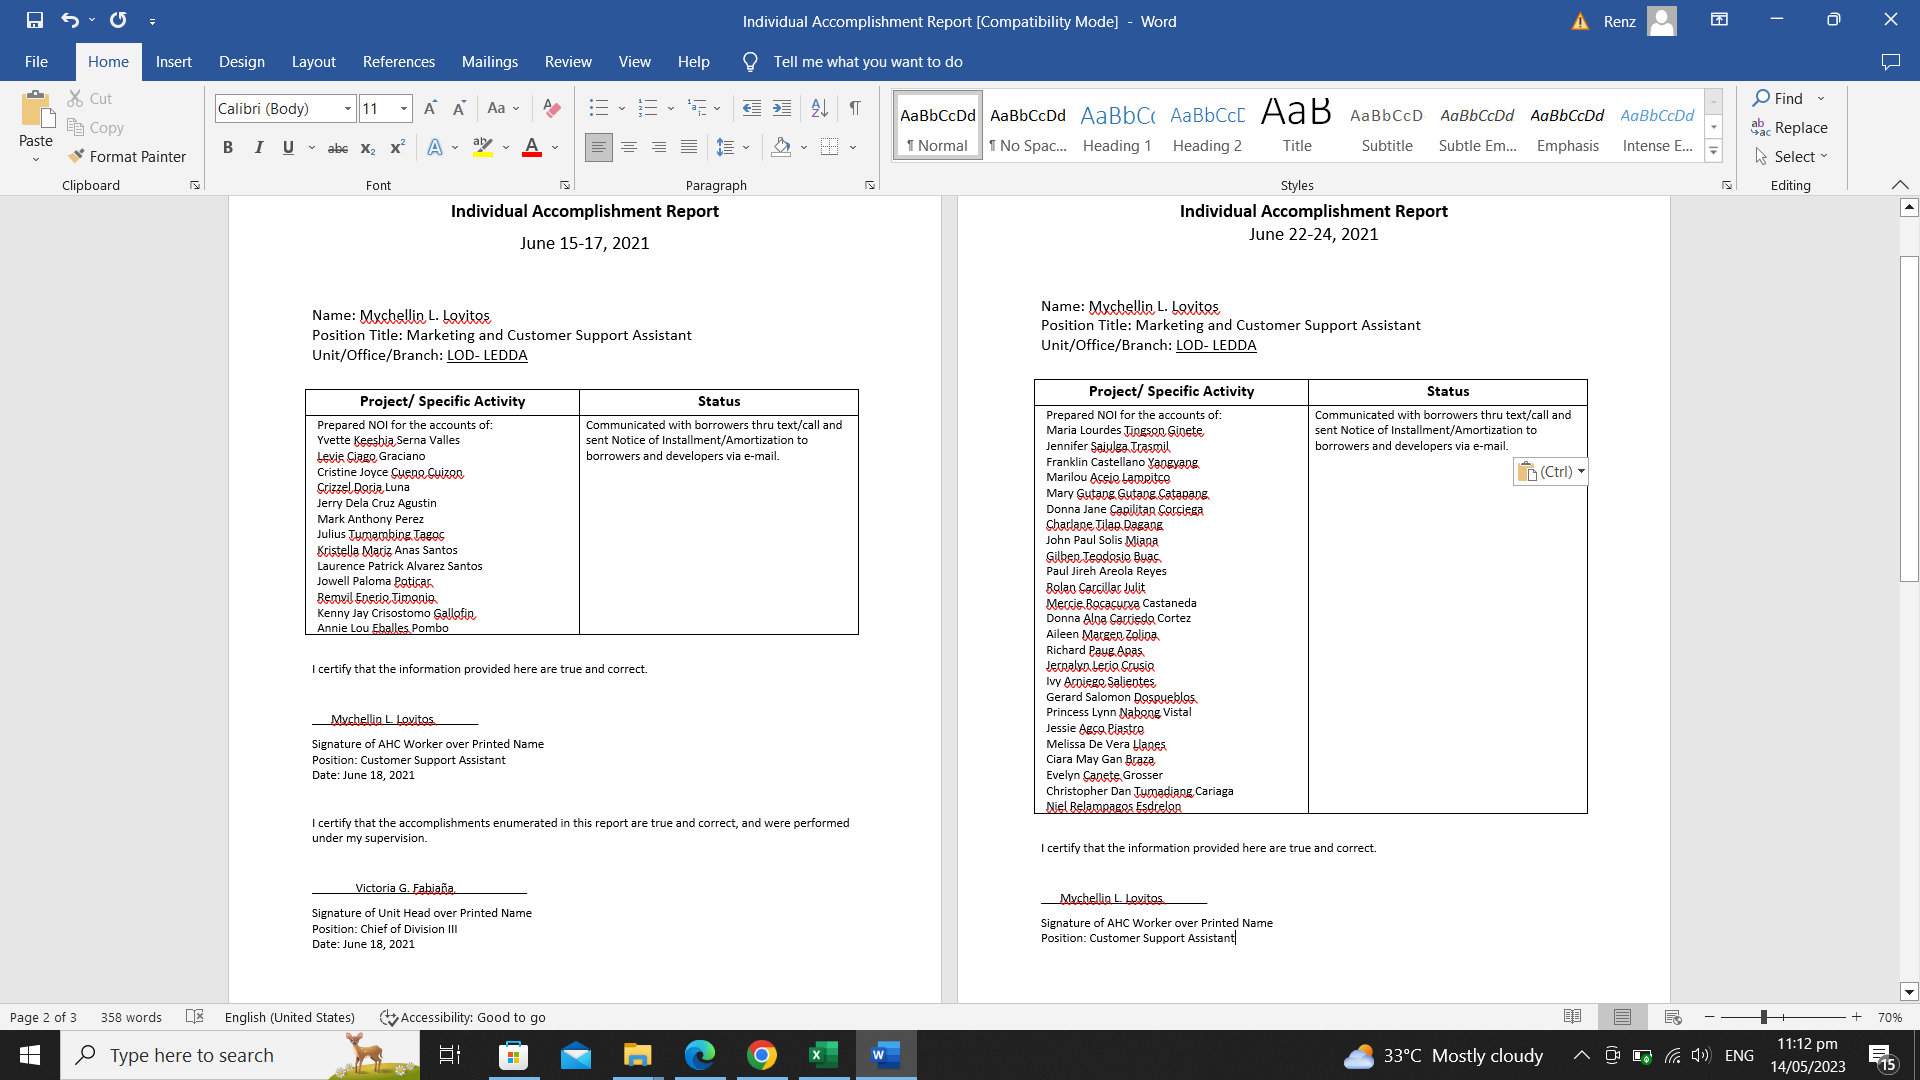1920x1080 pixels.
Task: Increase paragraph indent
Action: 782,108
